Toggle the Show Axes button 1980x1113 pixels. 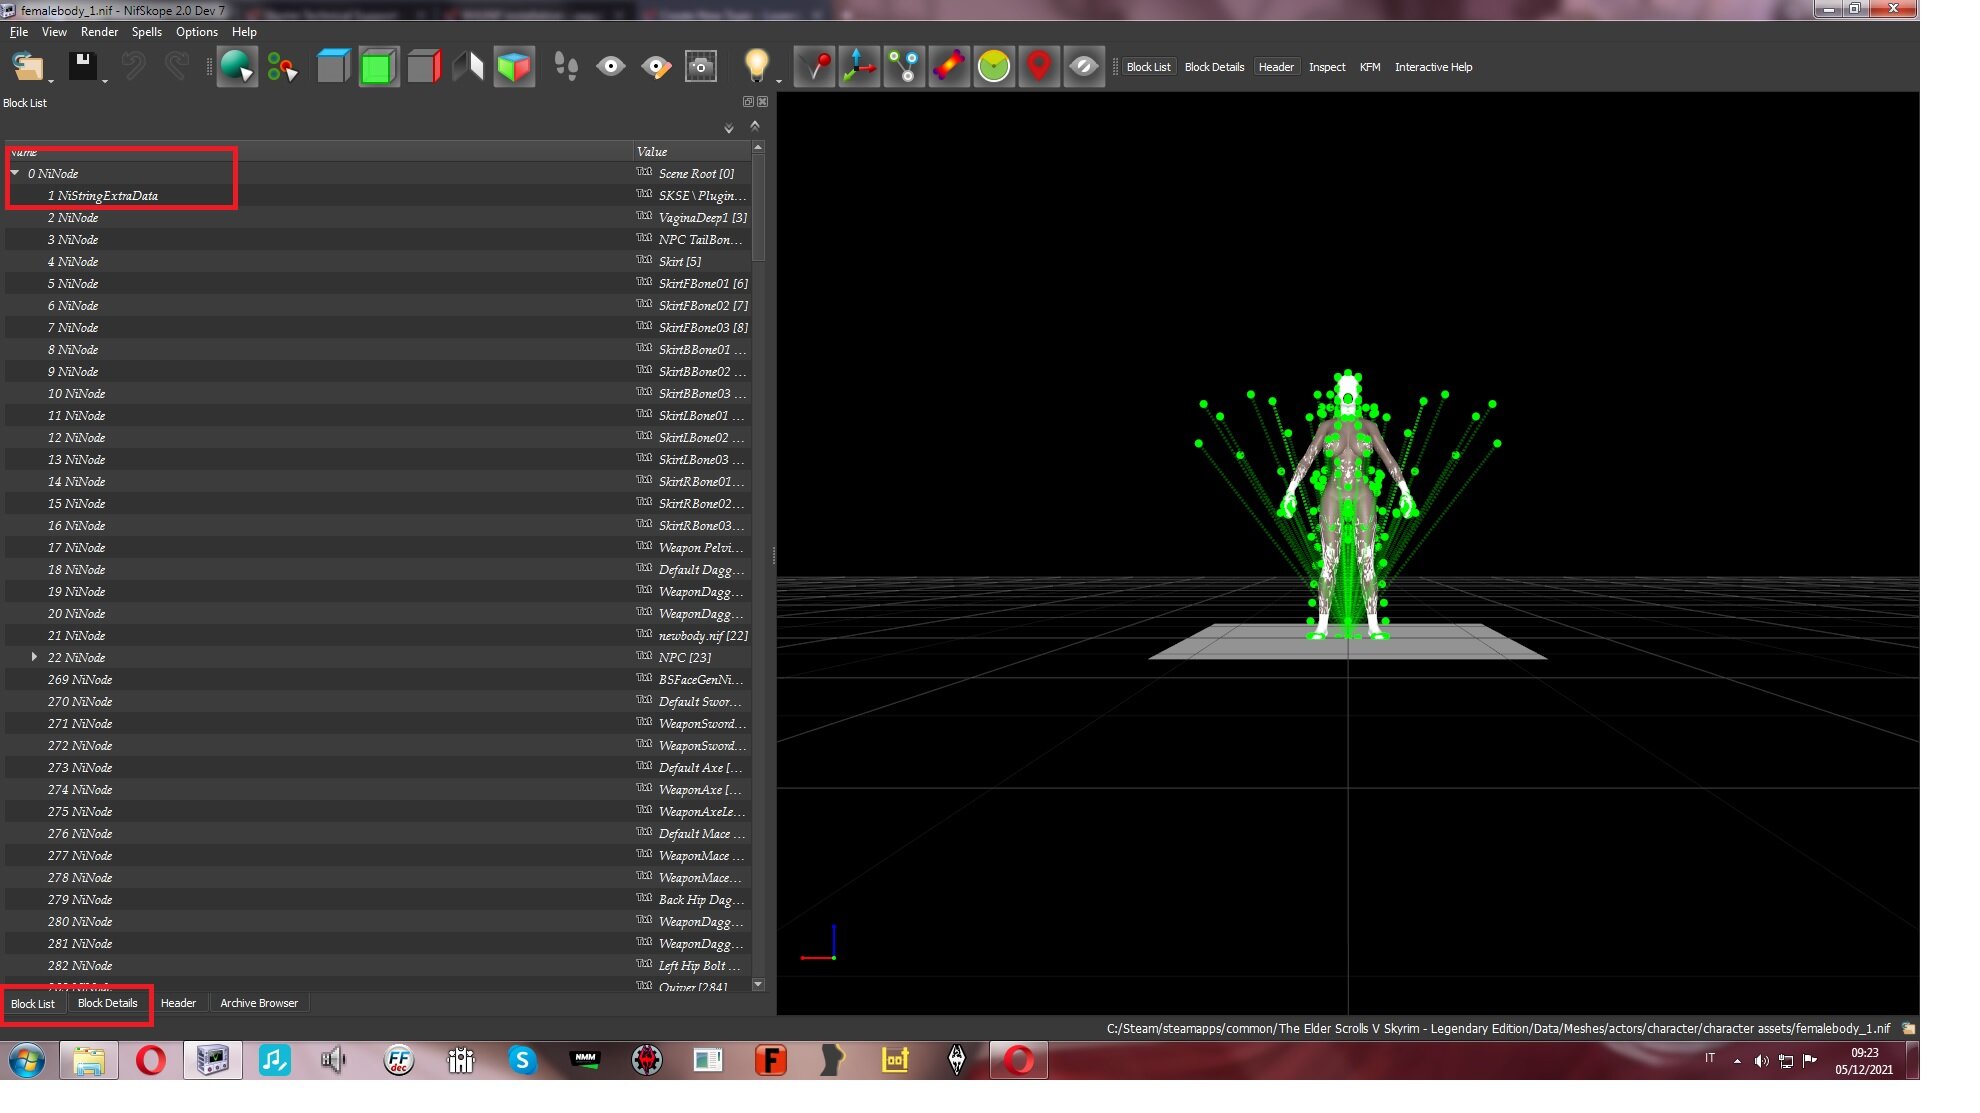859,67
